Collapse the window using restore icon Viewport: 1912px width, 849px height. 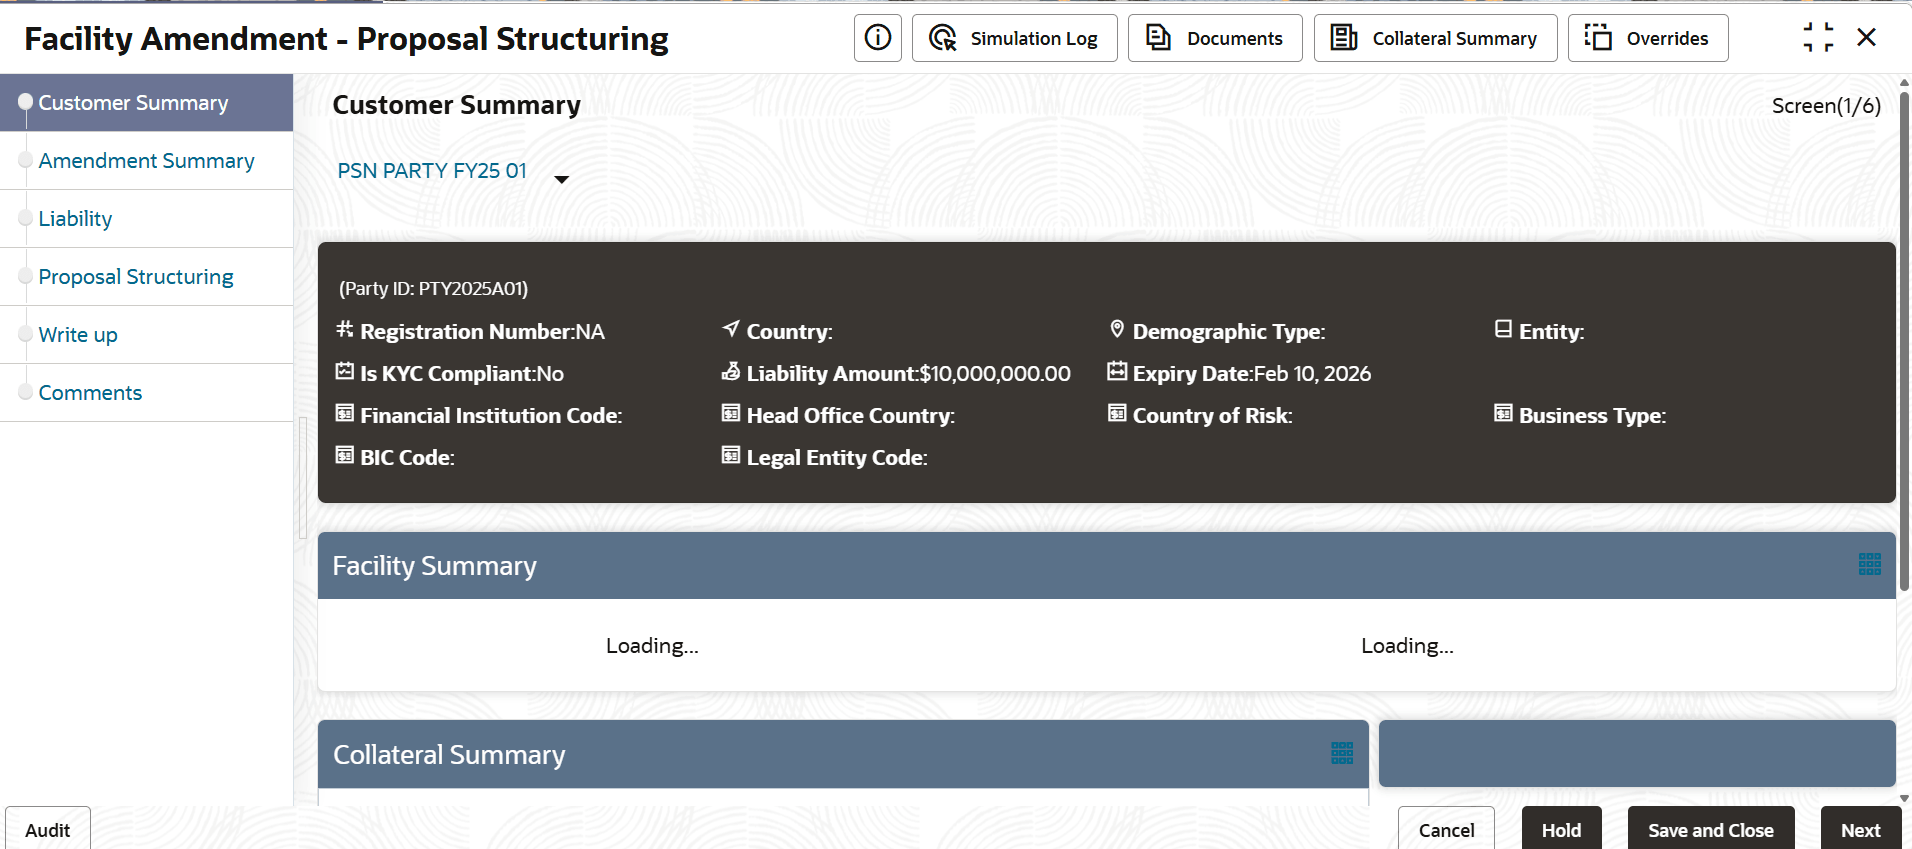(x=1818, y=38)
